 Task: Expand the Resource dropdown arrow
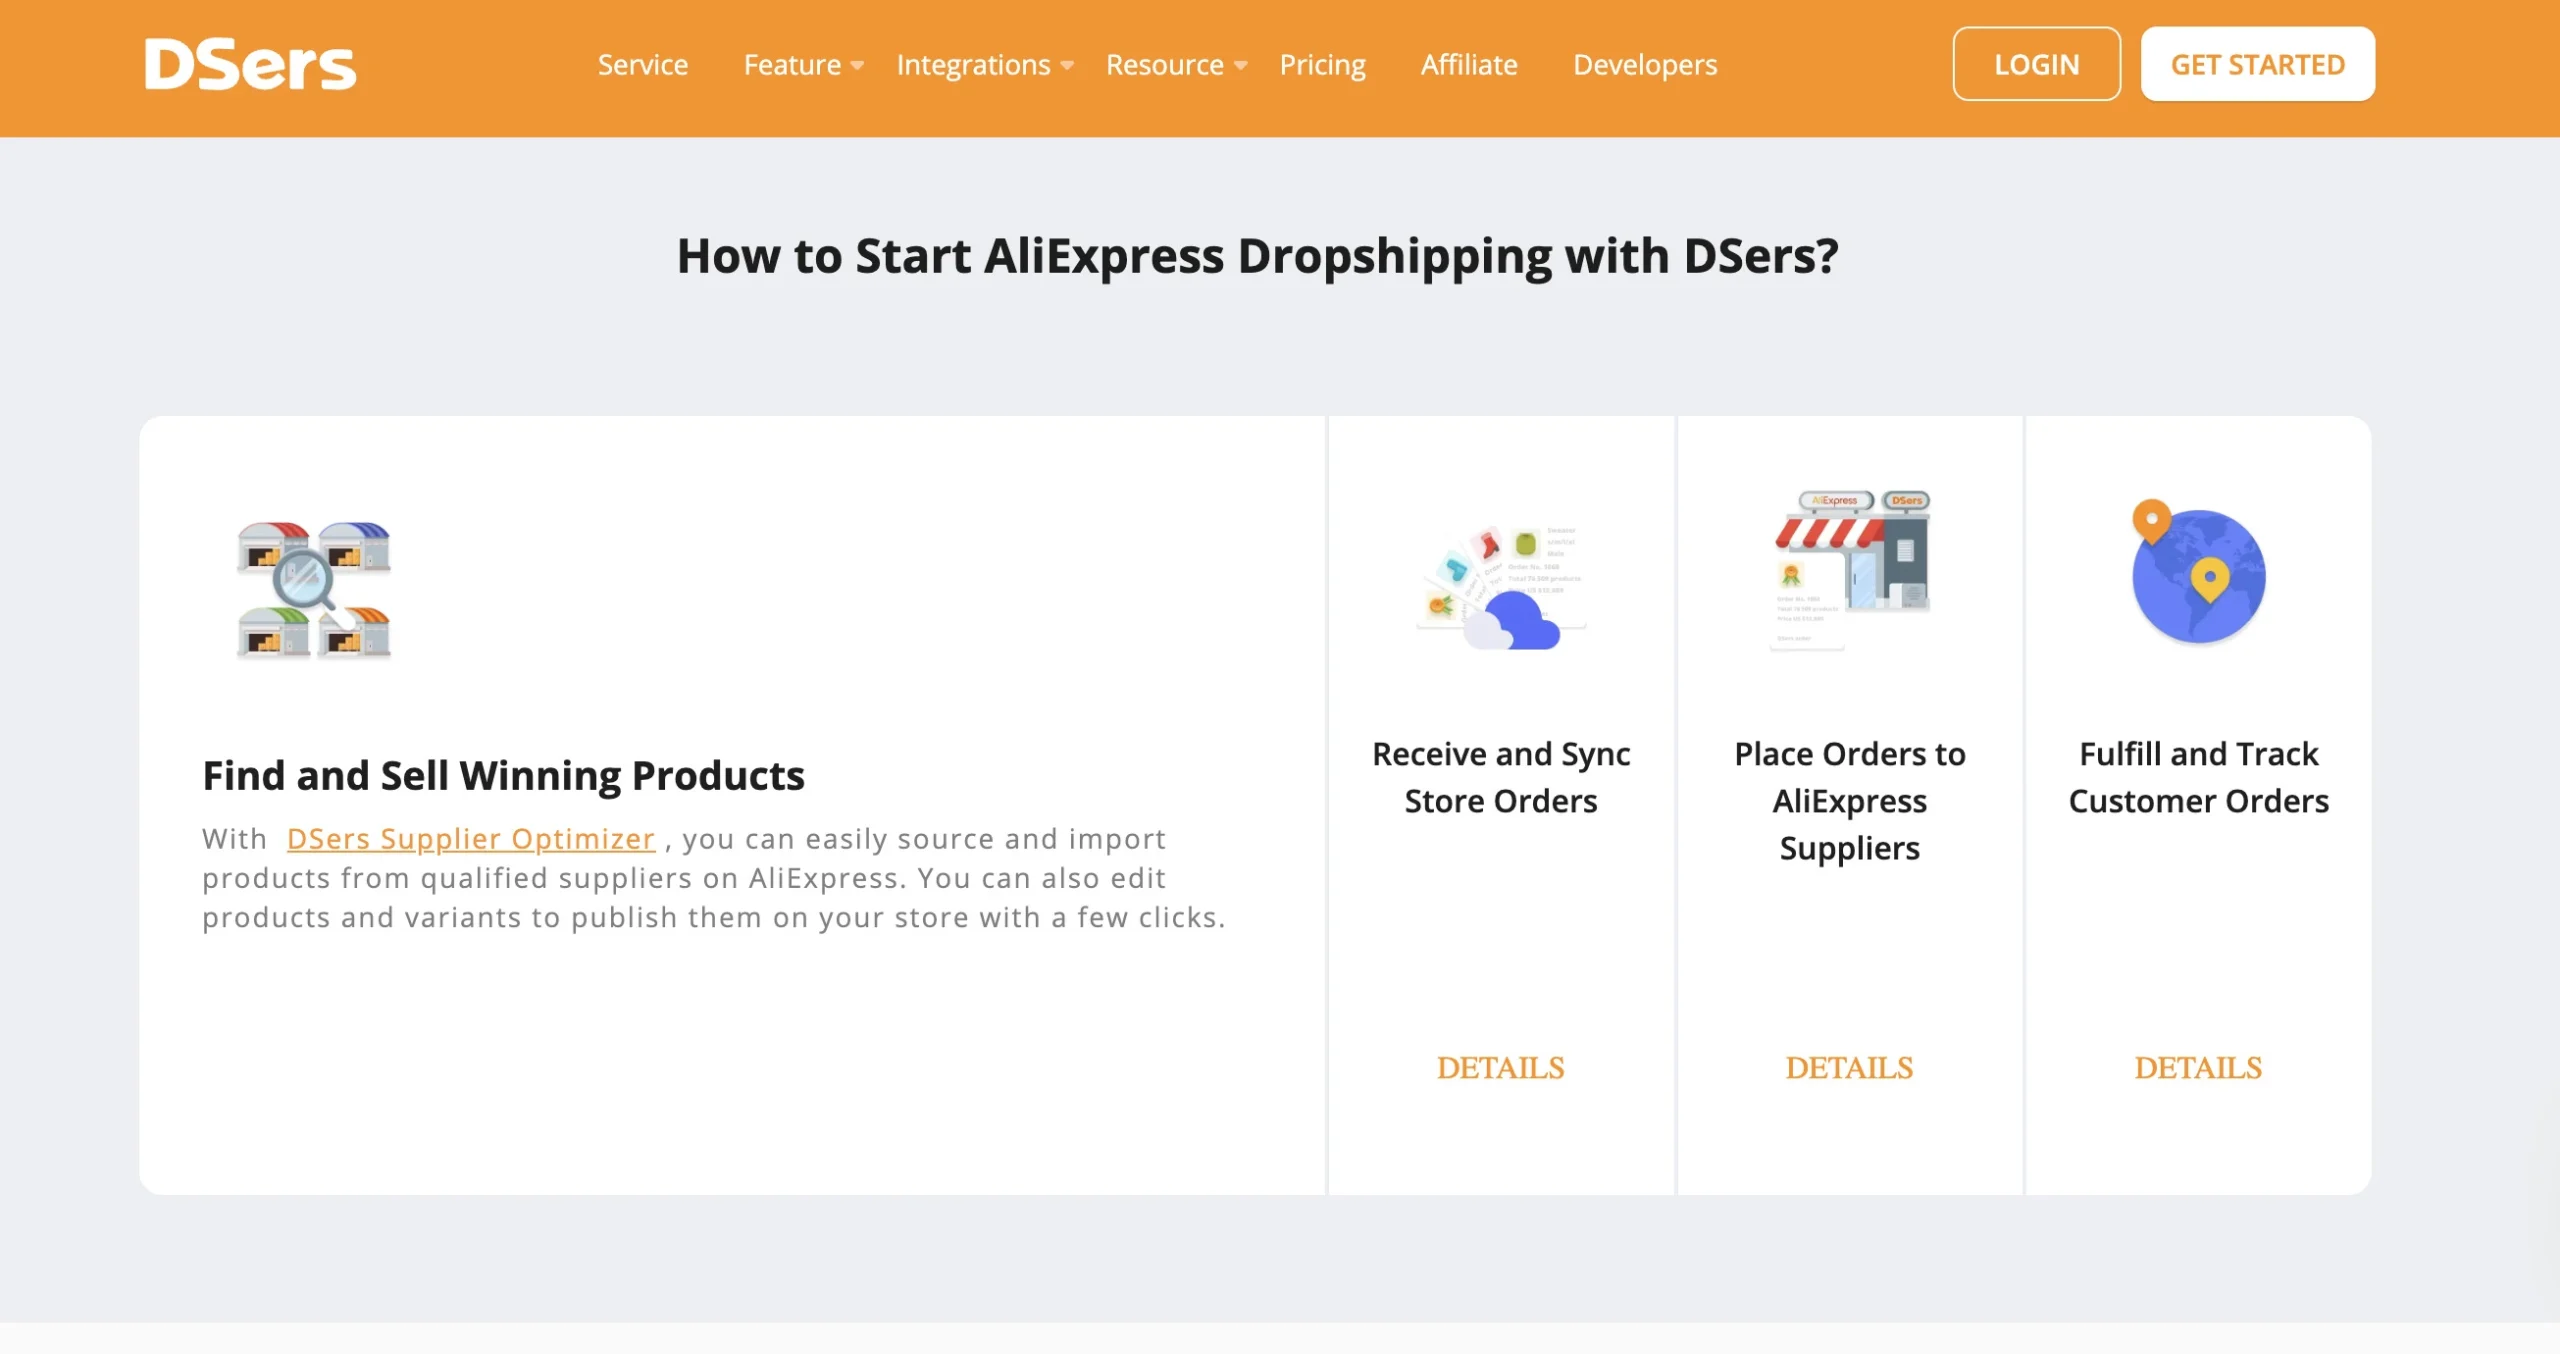[x=1240, y=66]
